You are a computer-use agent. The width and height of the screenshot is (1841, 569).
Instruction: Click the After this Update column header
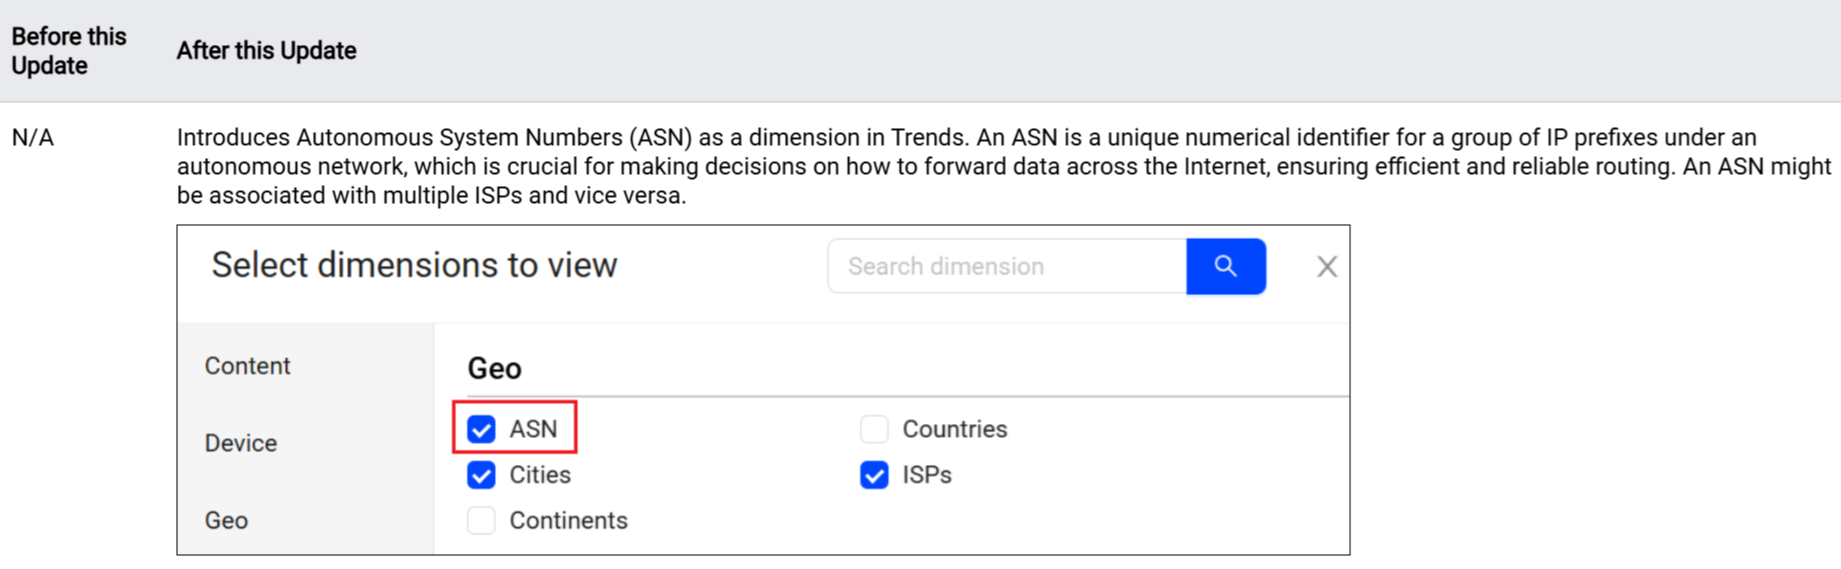(266, 51)
